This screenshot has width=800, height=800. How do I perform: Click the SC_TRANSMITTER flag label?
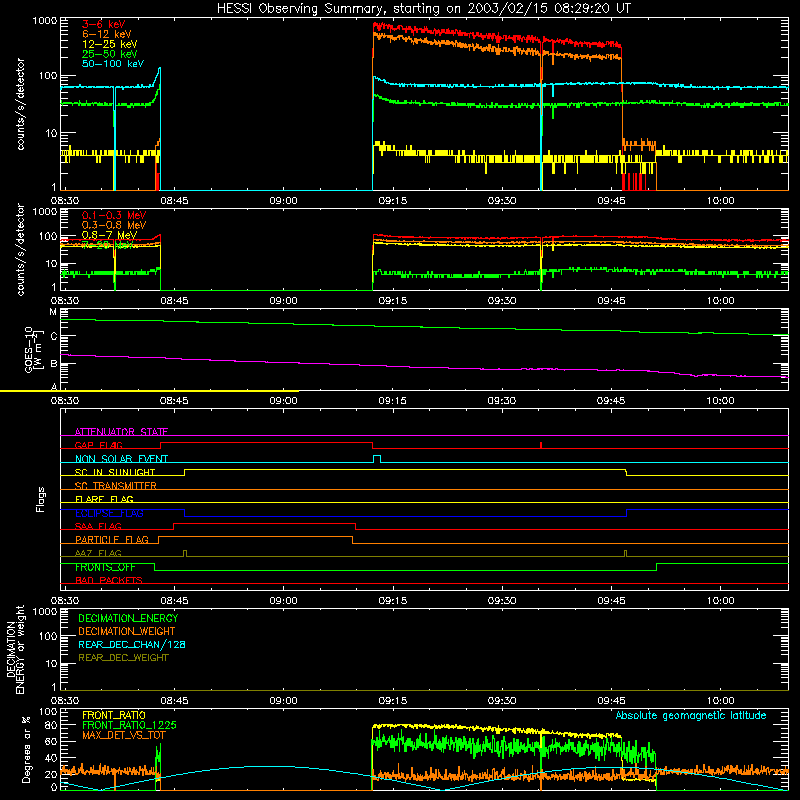(115, 486)
